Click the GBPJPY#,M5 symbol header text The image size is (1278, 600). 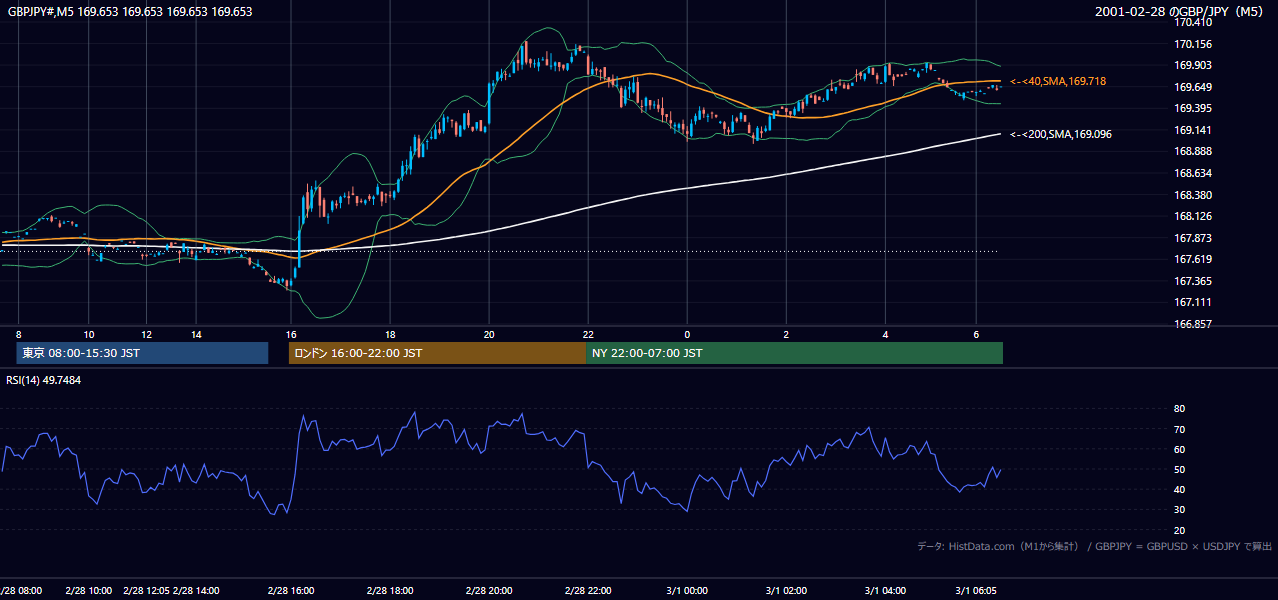(130, 12)
